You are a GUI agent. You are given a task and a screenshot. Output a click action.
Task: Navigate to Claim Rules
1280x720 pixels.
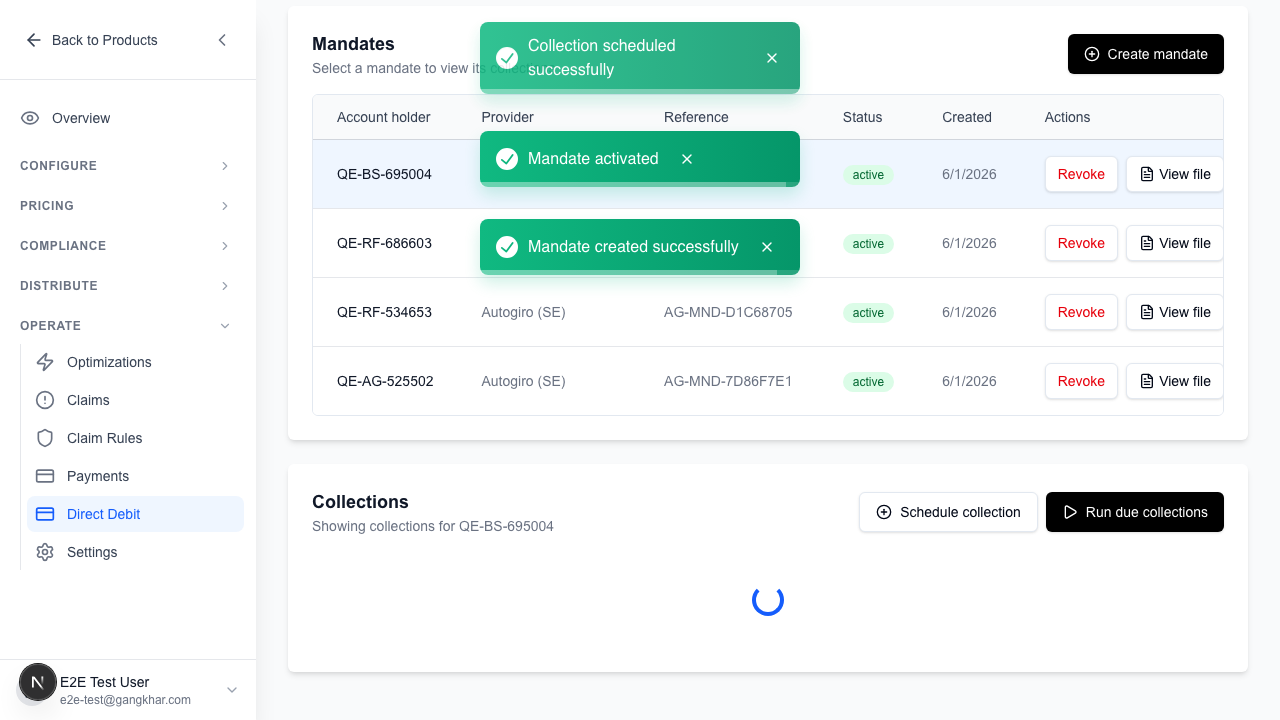(x=135, y=438)
